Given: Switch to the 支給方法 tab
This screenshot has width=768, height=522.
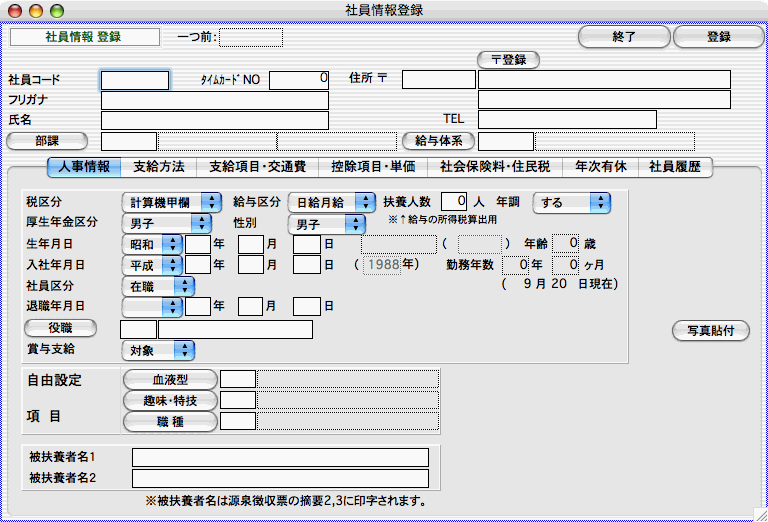Looking at the screenshot, I should [157, 167].
